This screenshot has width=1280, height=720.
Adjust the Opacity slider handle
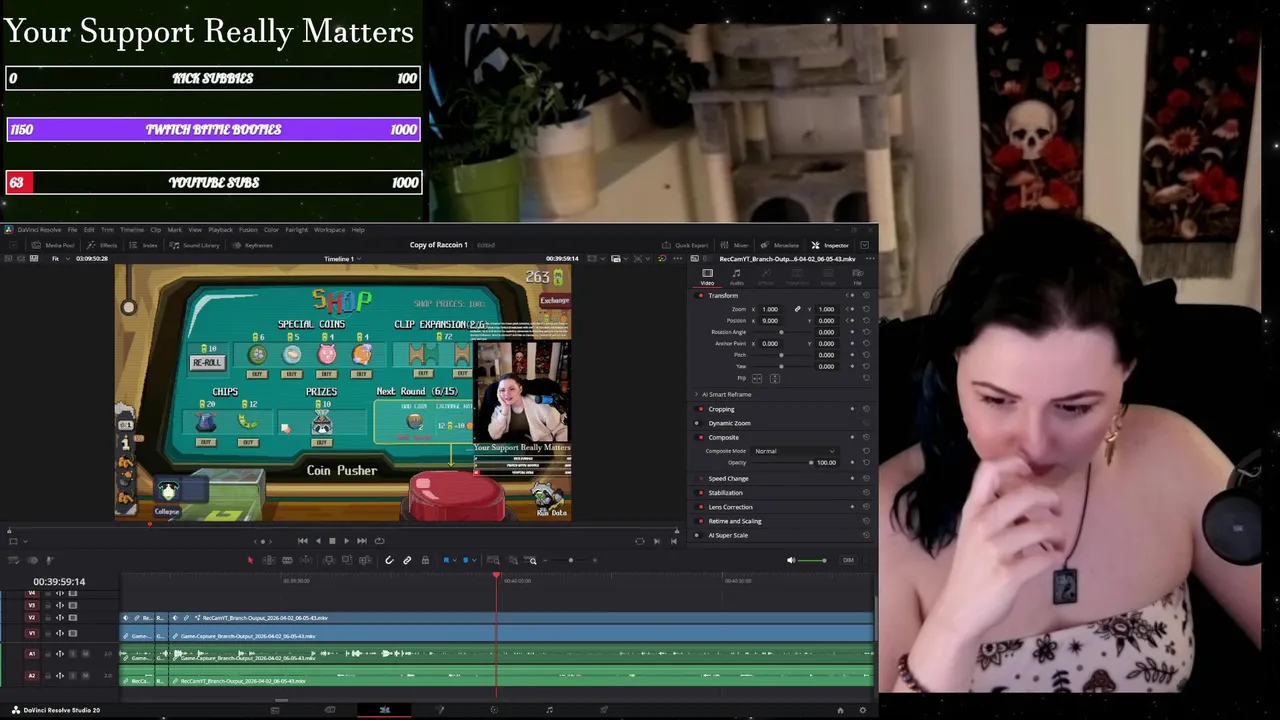pyautogui.click(x=811, y=463)
